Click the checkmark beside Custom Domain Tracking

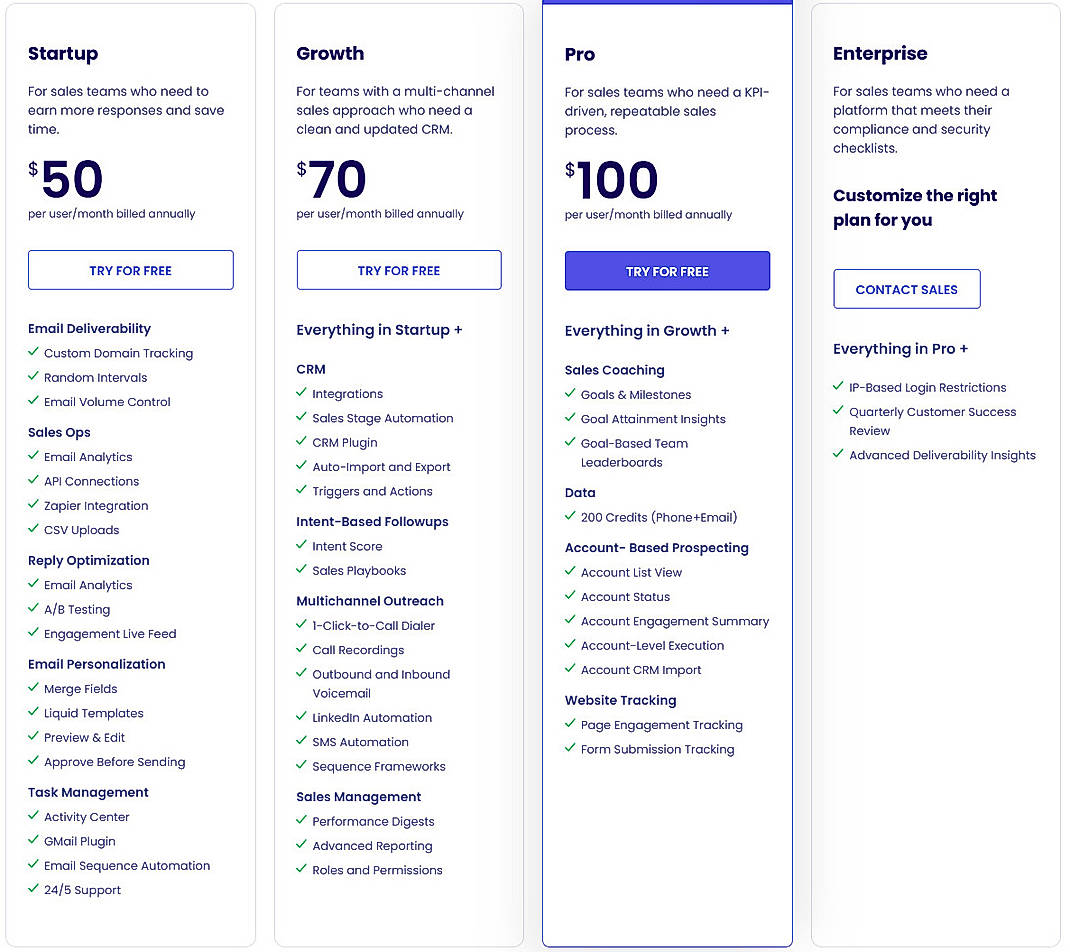point(32,354)
